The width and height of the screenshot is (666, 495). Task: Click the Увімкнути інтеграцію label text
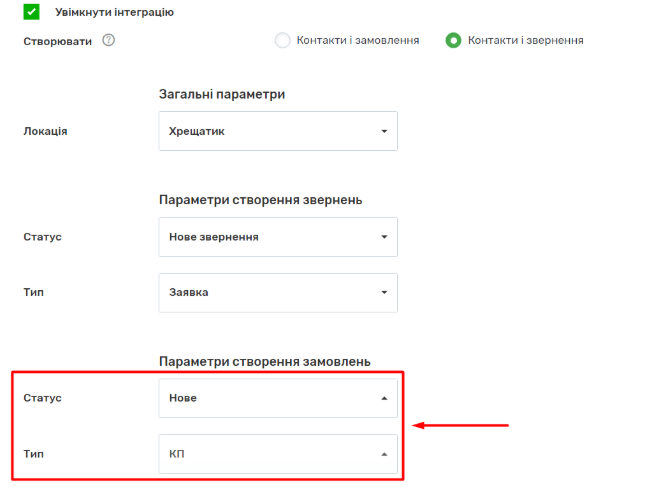tap(113, 12)
